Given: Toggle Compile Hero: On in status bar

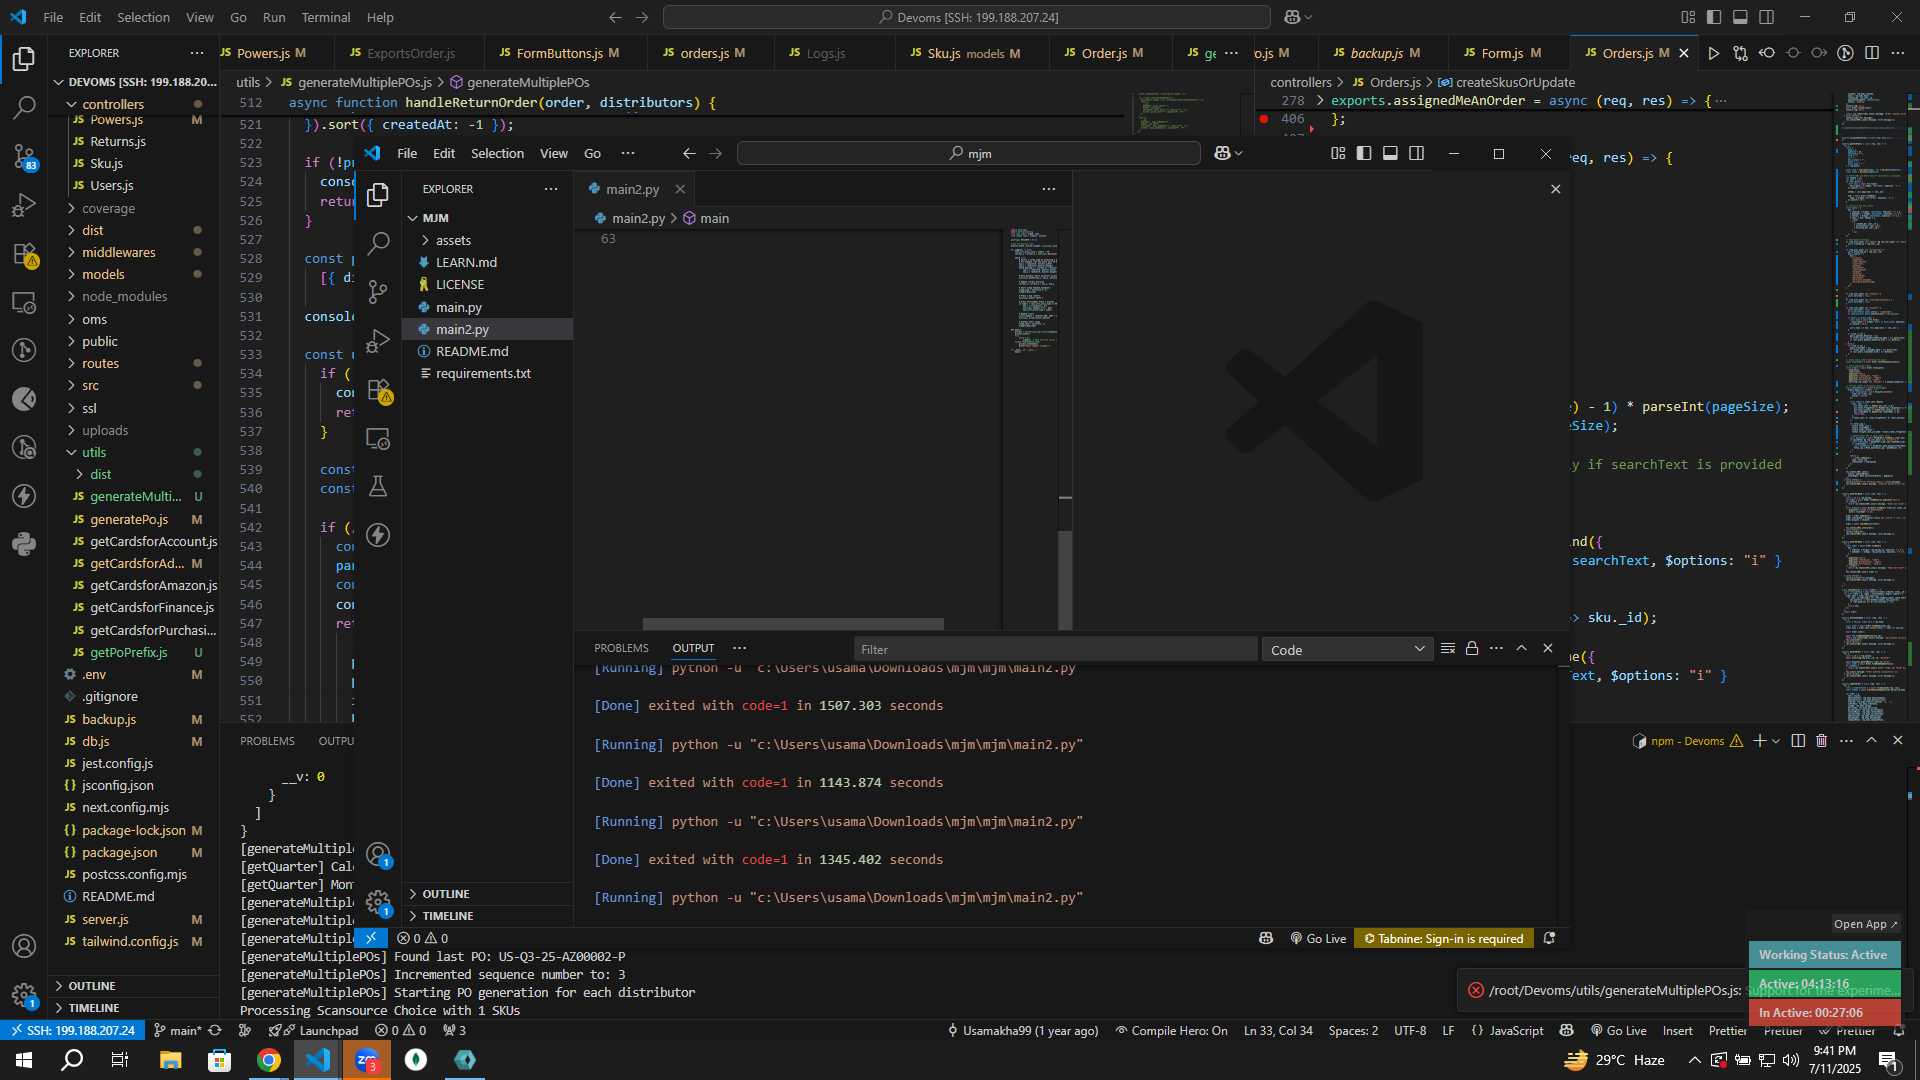Looking at the screenshot, I should (1171, 1031).
